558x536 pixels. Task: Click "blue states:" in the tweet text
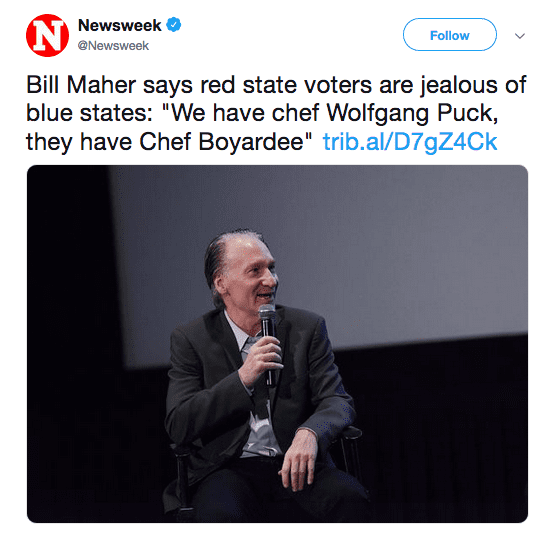coord(89,114)
